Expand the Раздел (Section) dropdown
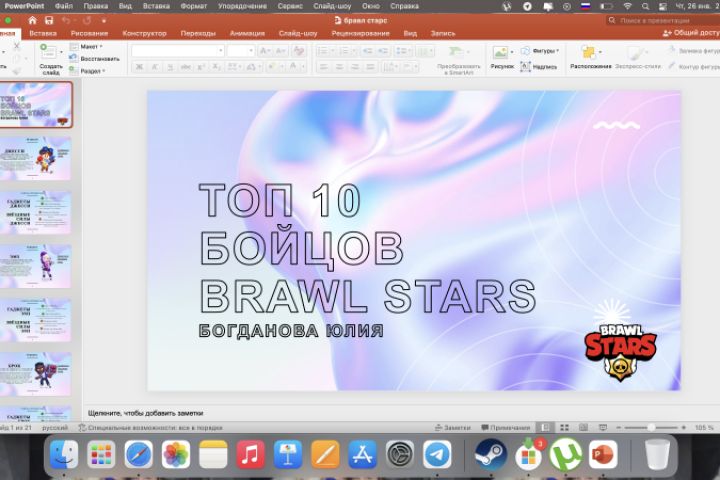Image resolution: width=720 pixels, height=480 pixels. (88, 71)
